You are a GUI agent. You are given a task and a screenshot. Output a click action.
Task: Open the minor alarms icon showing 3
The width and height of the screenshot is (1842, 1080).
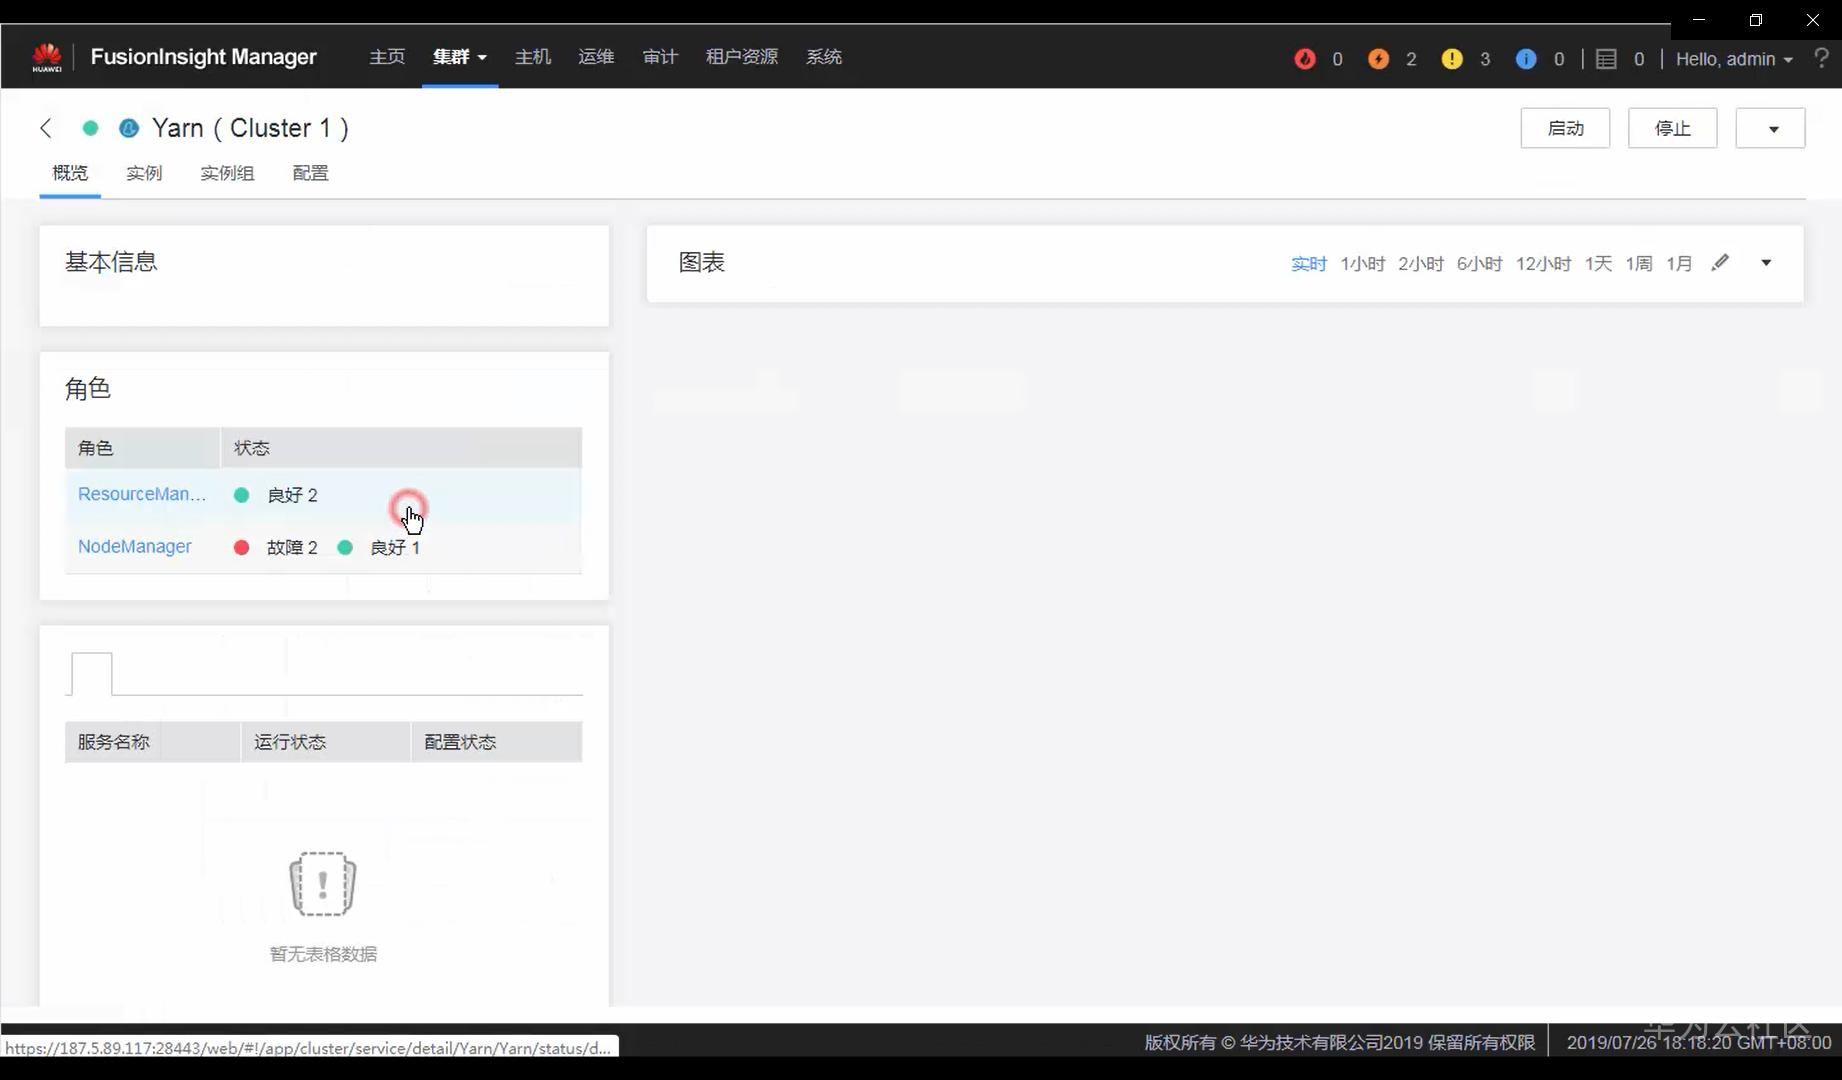[x=1452, y=58]
